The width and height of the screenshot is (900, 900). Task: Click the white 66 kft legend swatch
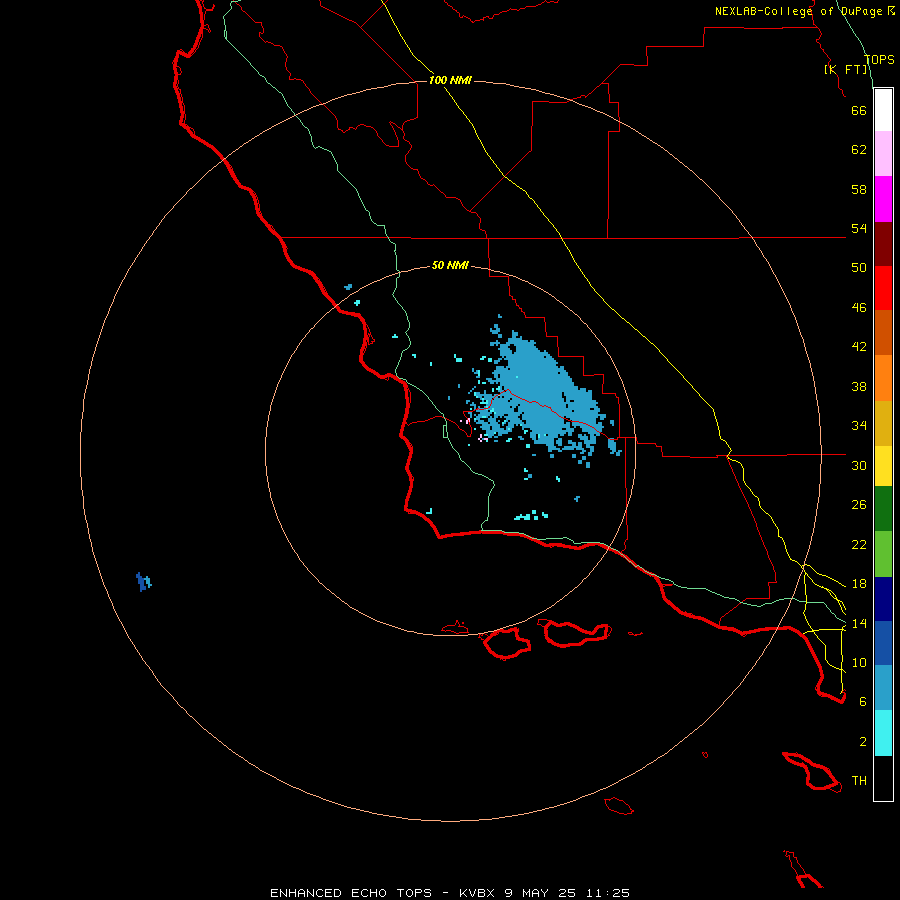883,110
